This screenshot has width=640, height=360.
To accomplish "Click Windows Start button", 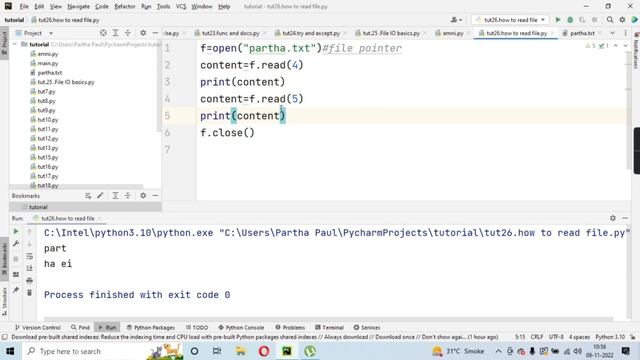I will (10, 351).
